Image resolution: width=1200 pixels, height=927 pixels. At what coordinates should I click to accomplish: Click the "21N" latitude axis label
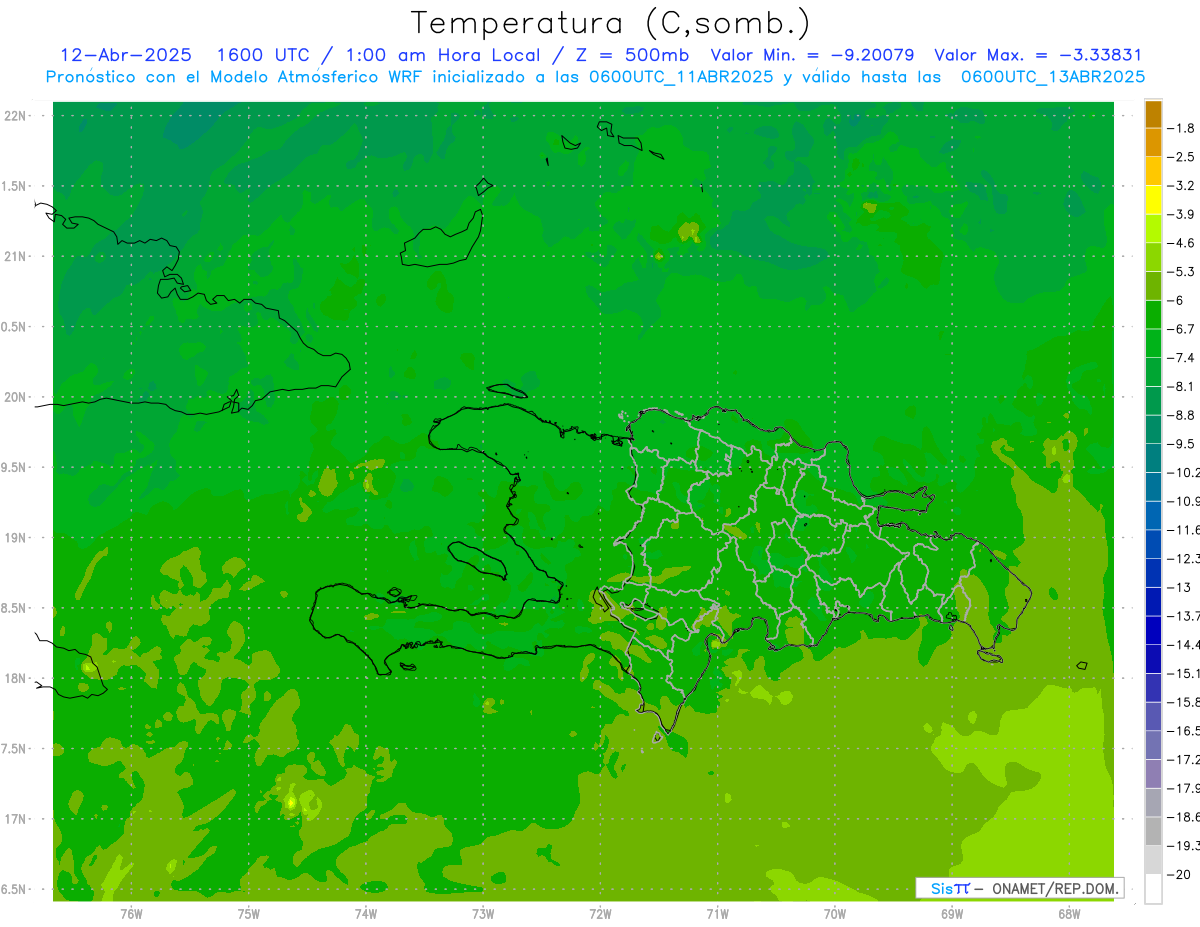tap(17, 257)
